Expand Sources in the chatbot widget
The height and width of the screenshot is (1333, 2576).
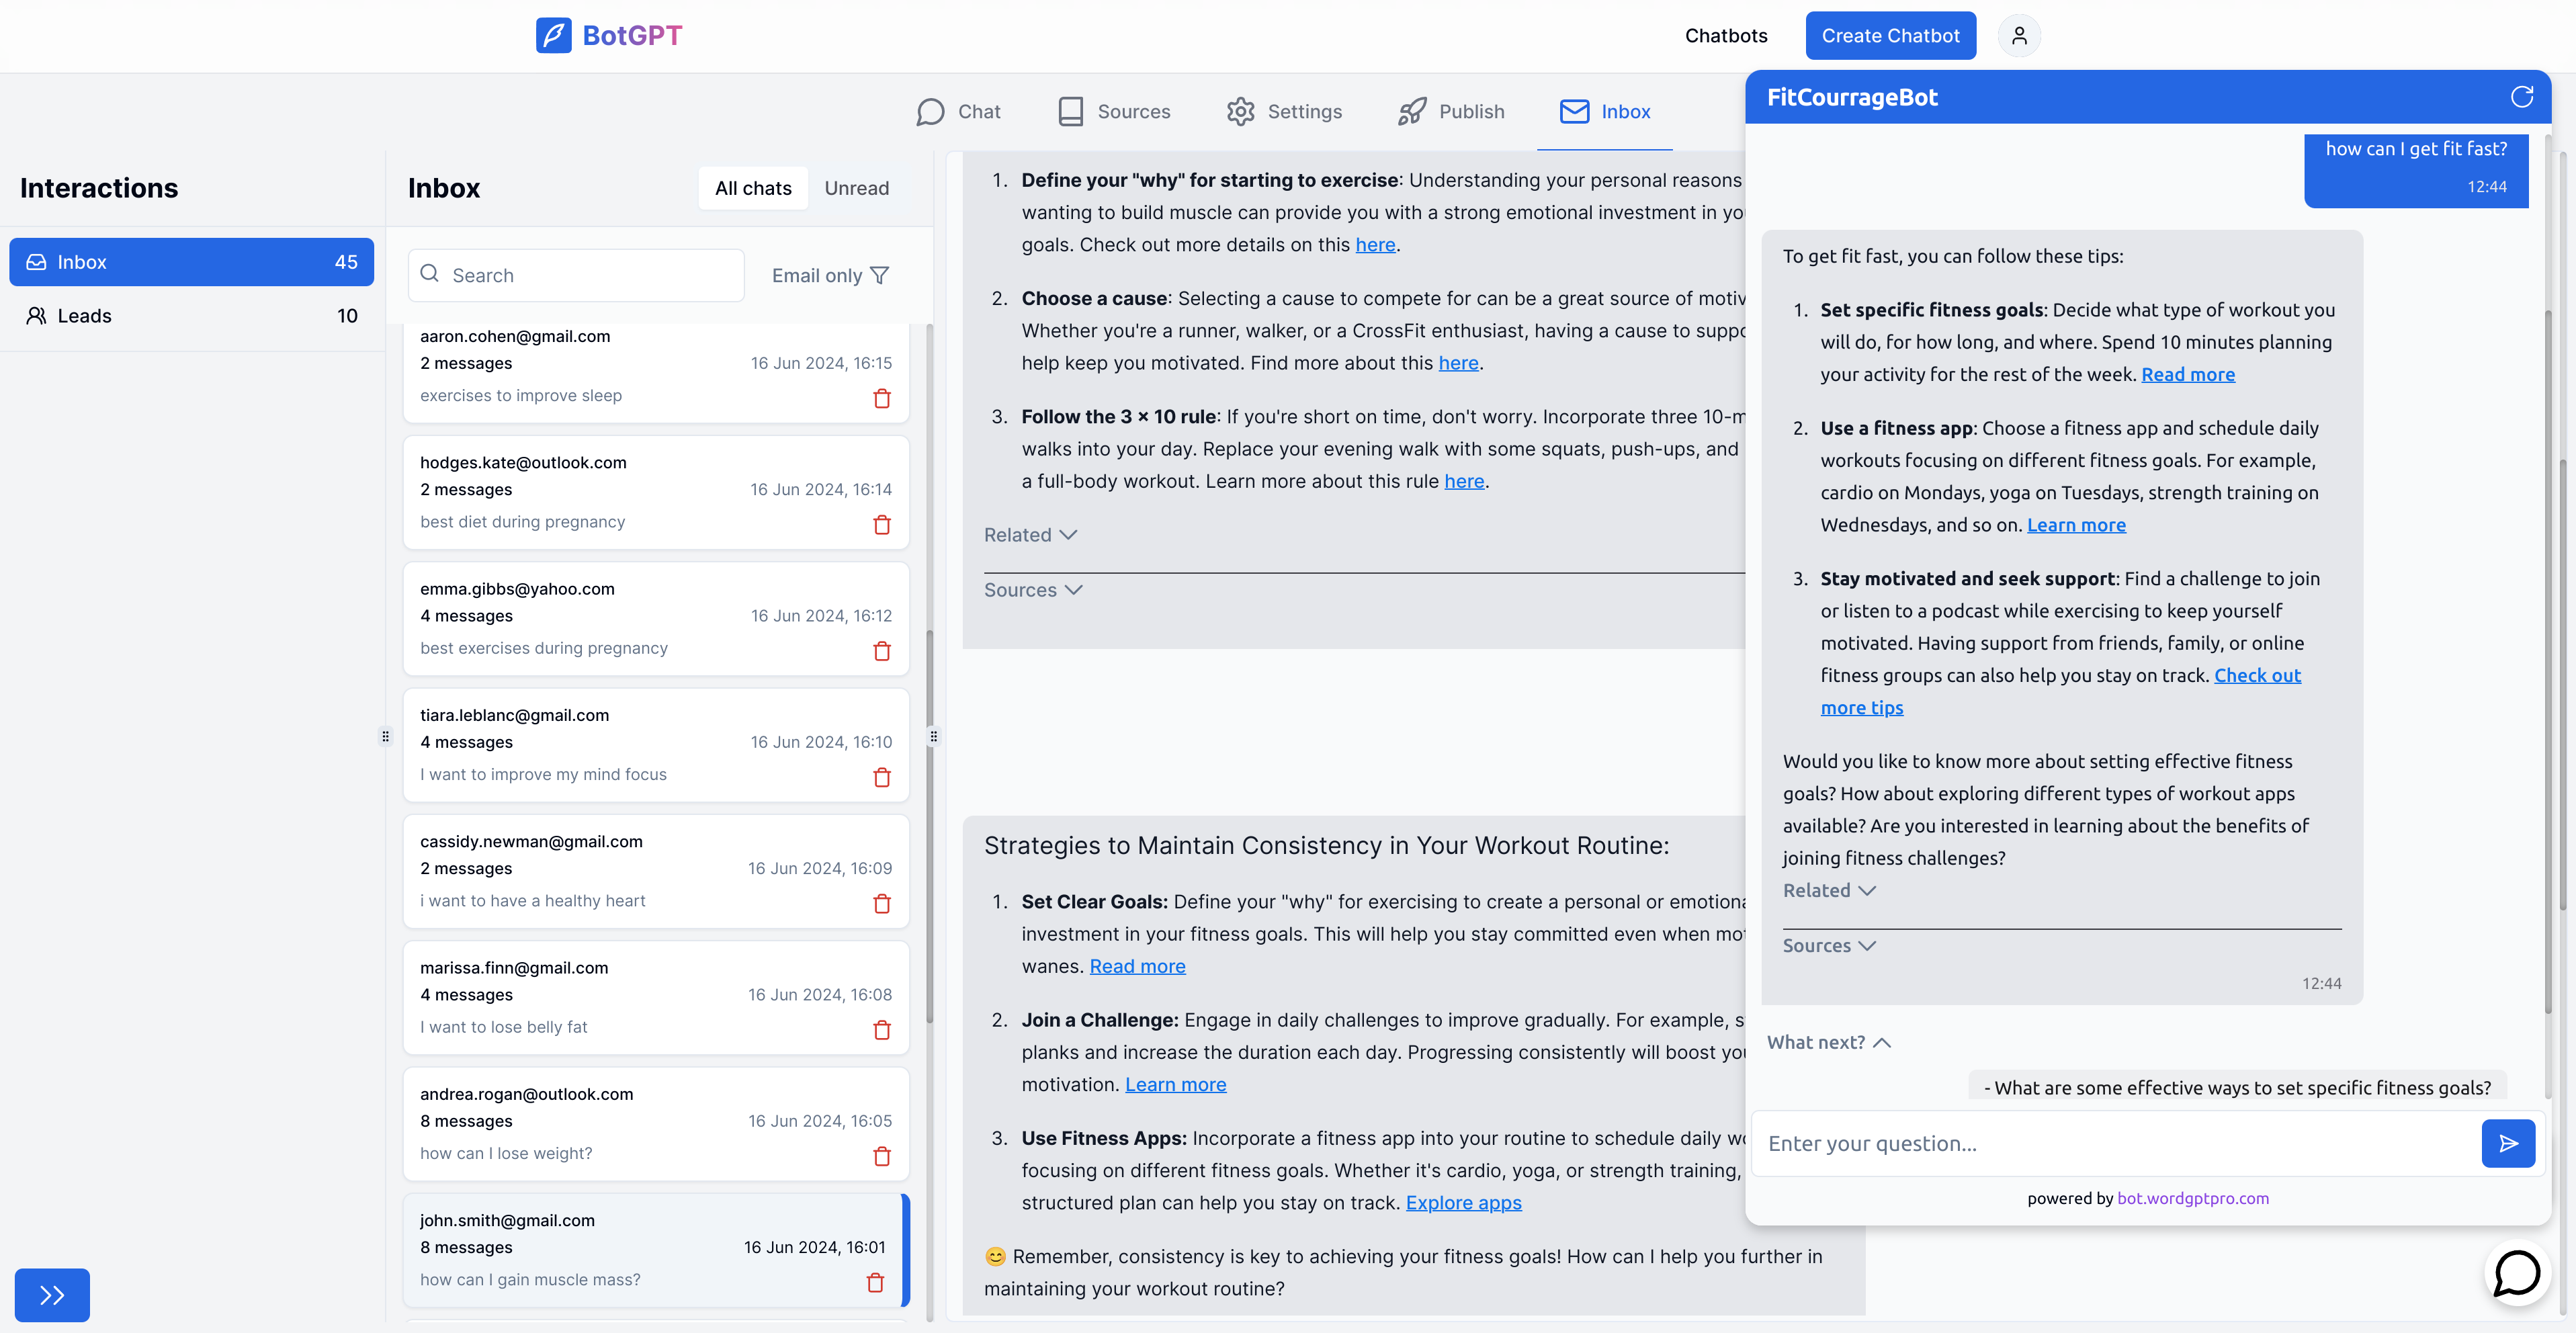click(1828, 945)
